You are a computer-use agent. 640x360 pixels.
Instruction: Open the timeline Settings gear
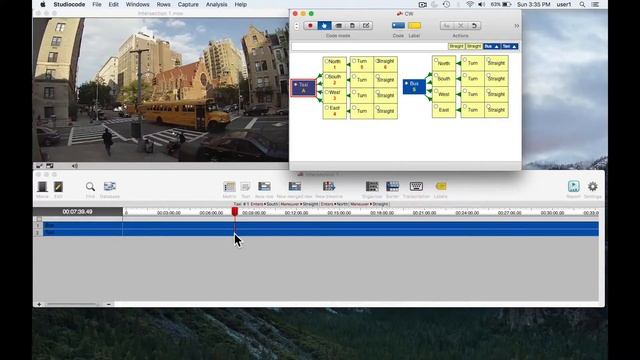coord(593,187)
